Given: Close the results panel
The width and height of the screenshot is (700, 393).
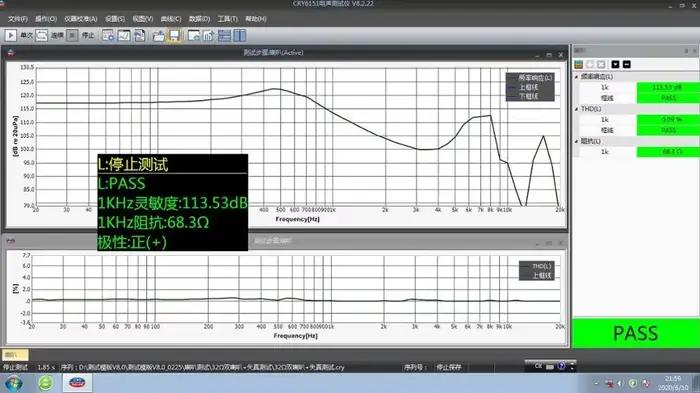Looking at the screenshot, I should pos(695,51).
